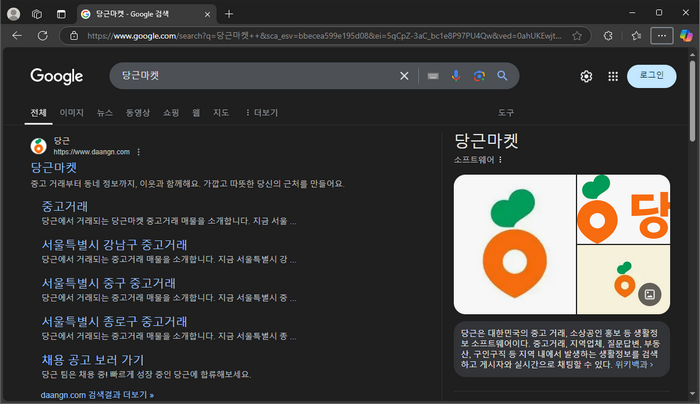The width and height of the screenshot is (700, 404).
Task: Open the Google apps grid
Action: 611,77
